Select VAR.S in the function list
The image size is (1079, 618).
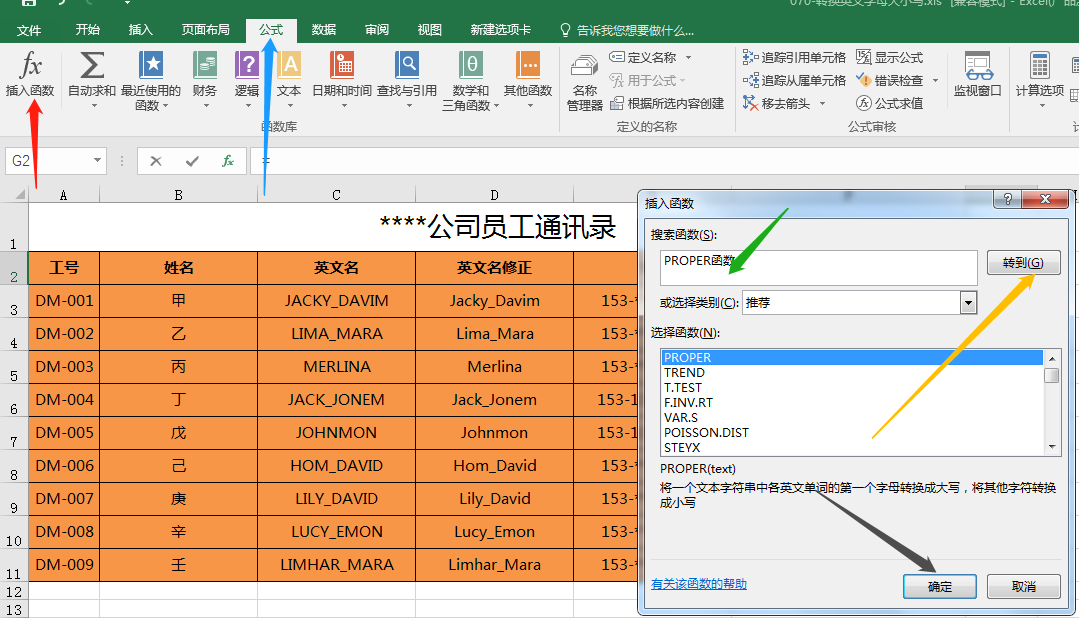852,418
